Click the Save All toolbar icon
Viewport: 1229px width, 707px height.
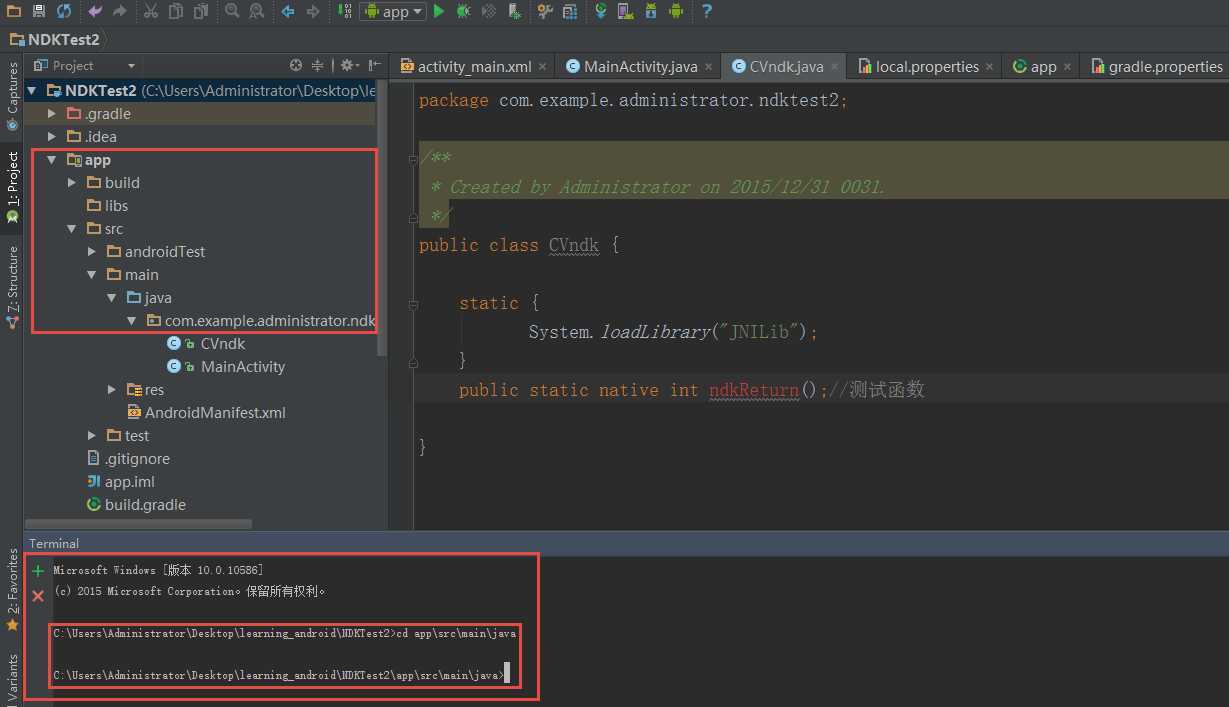click(x=39, y=11)
